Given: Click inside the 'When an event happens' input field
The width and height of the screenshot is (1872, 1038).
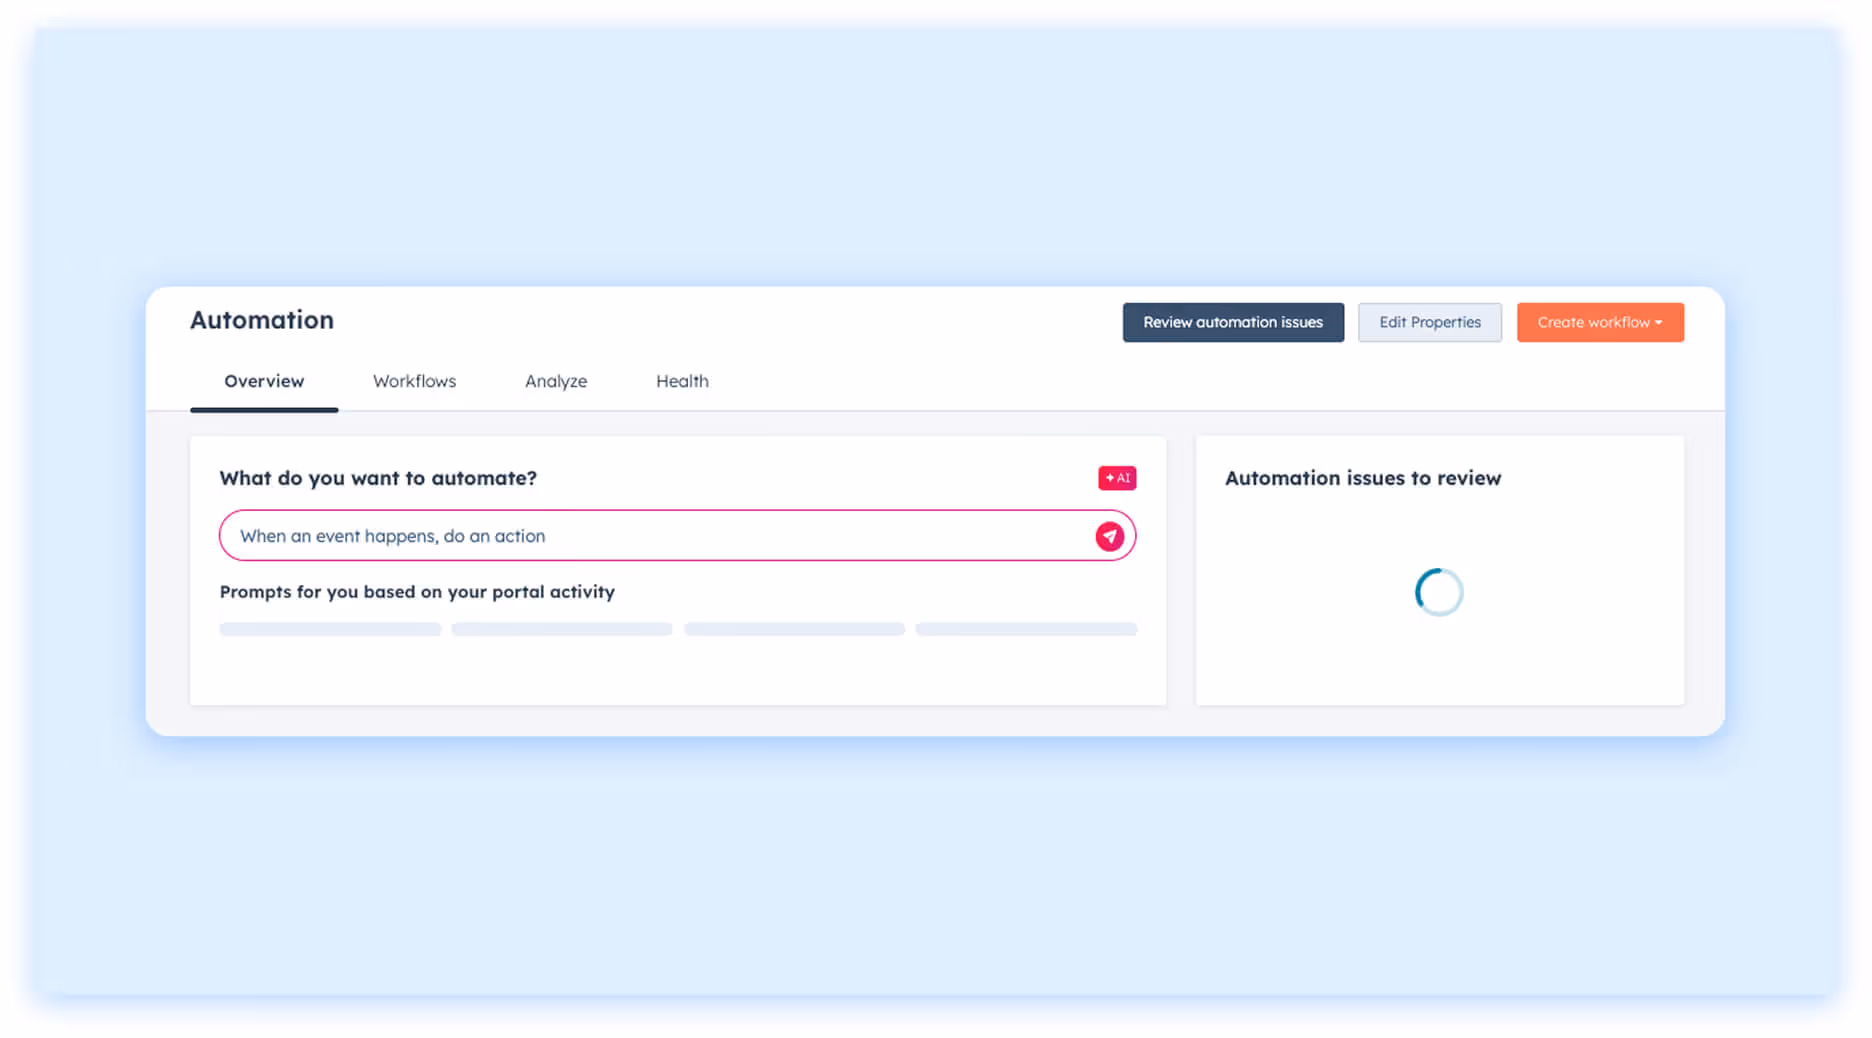Looking at the screenshot, I should pos(600,536).
